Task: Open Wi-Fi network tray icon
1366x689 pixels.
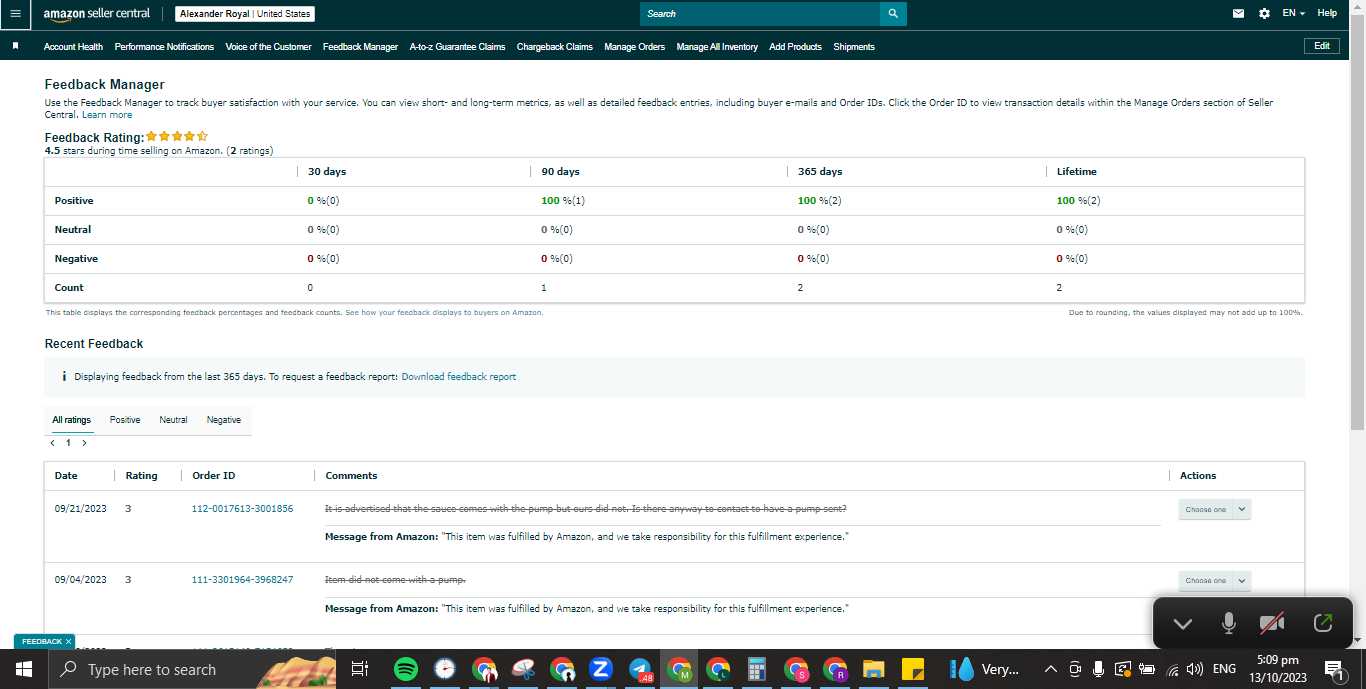Action: (x=1171, y=669)
